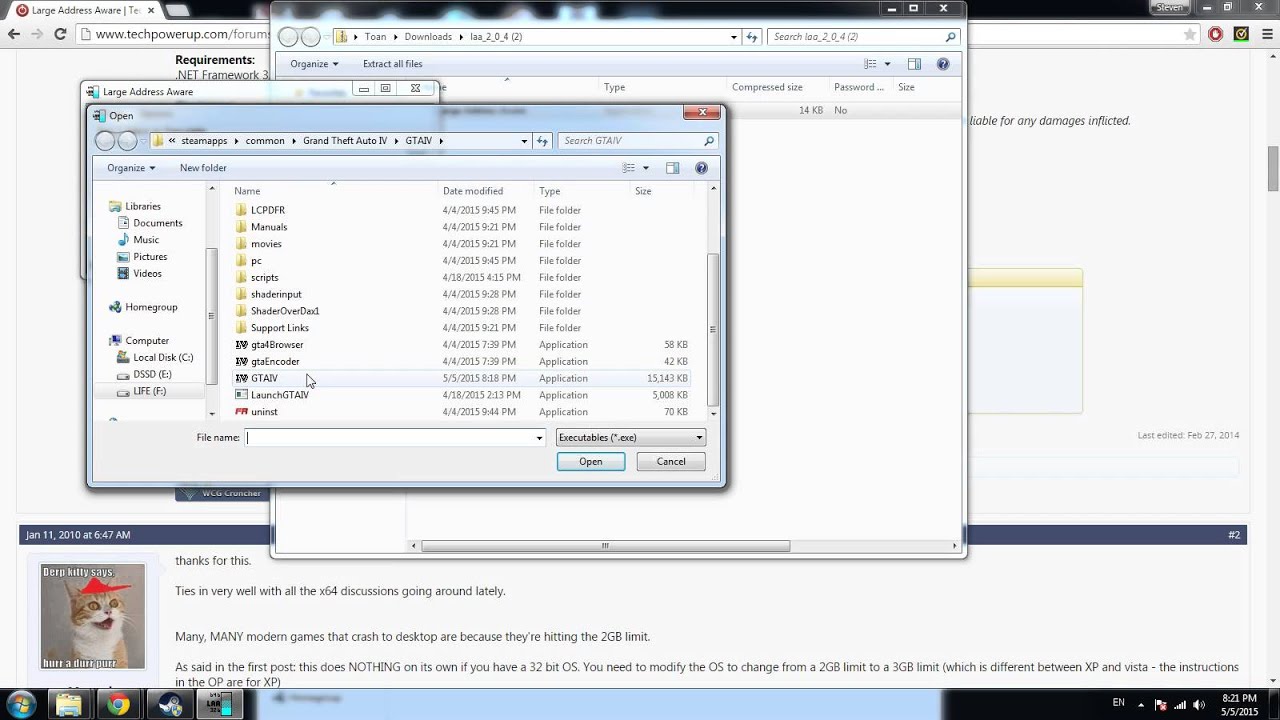Click refresh icon beside Open dialog address bar
Viewport: 1280px width, 720px height.
[x=543, y=141]
